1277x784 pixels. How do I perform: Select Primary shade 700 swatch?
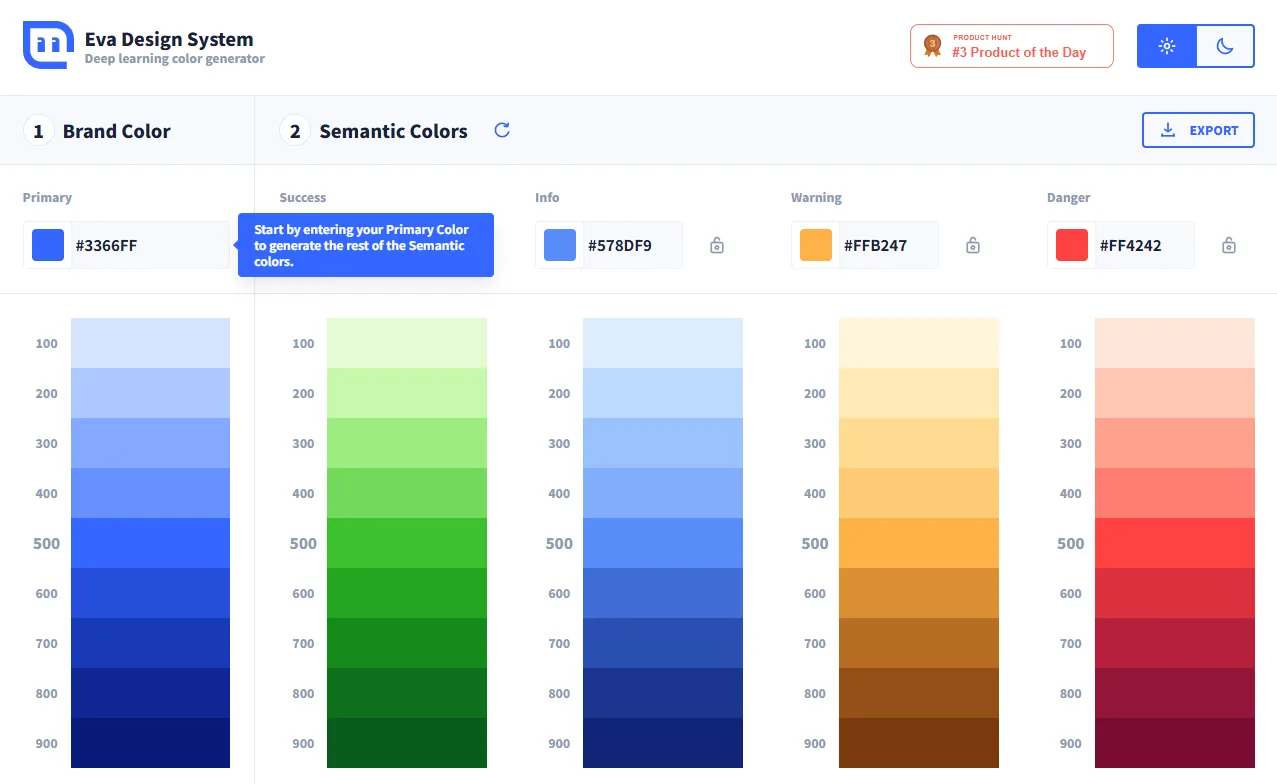[150, 643]
